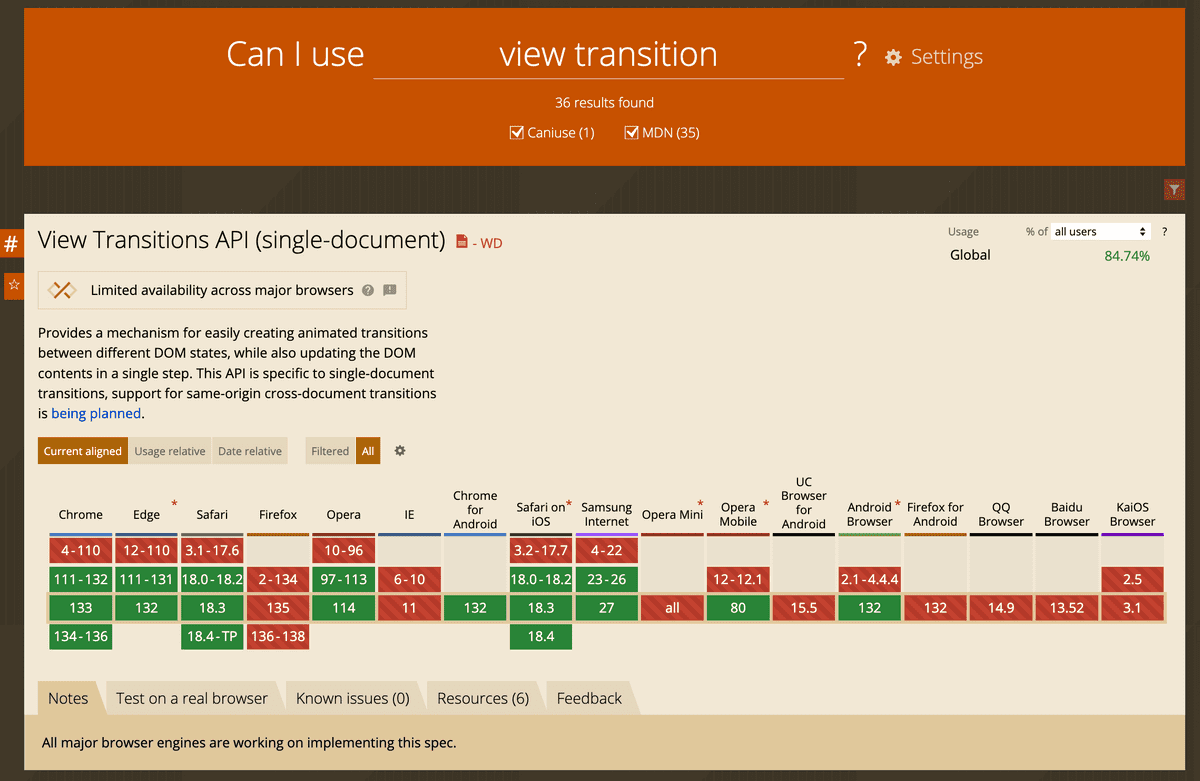
Task: Click Safari 18.4-TP cell
Action: point(212,637)
